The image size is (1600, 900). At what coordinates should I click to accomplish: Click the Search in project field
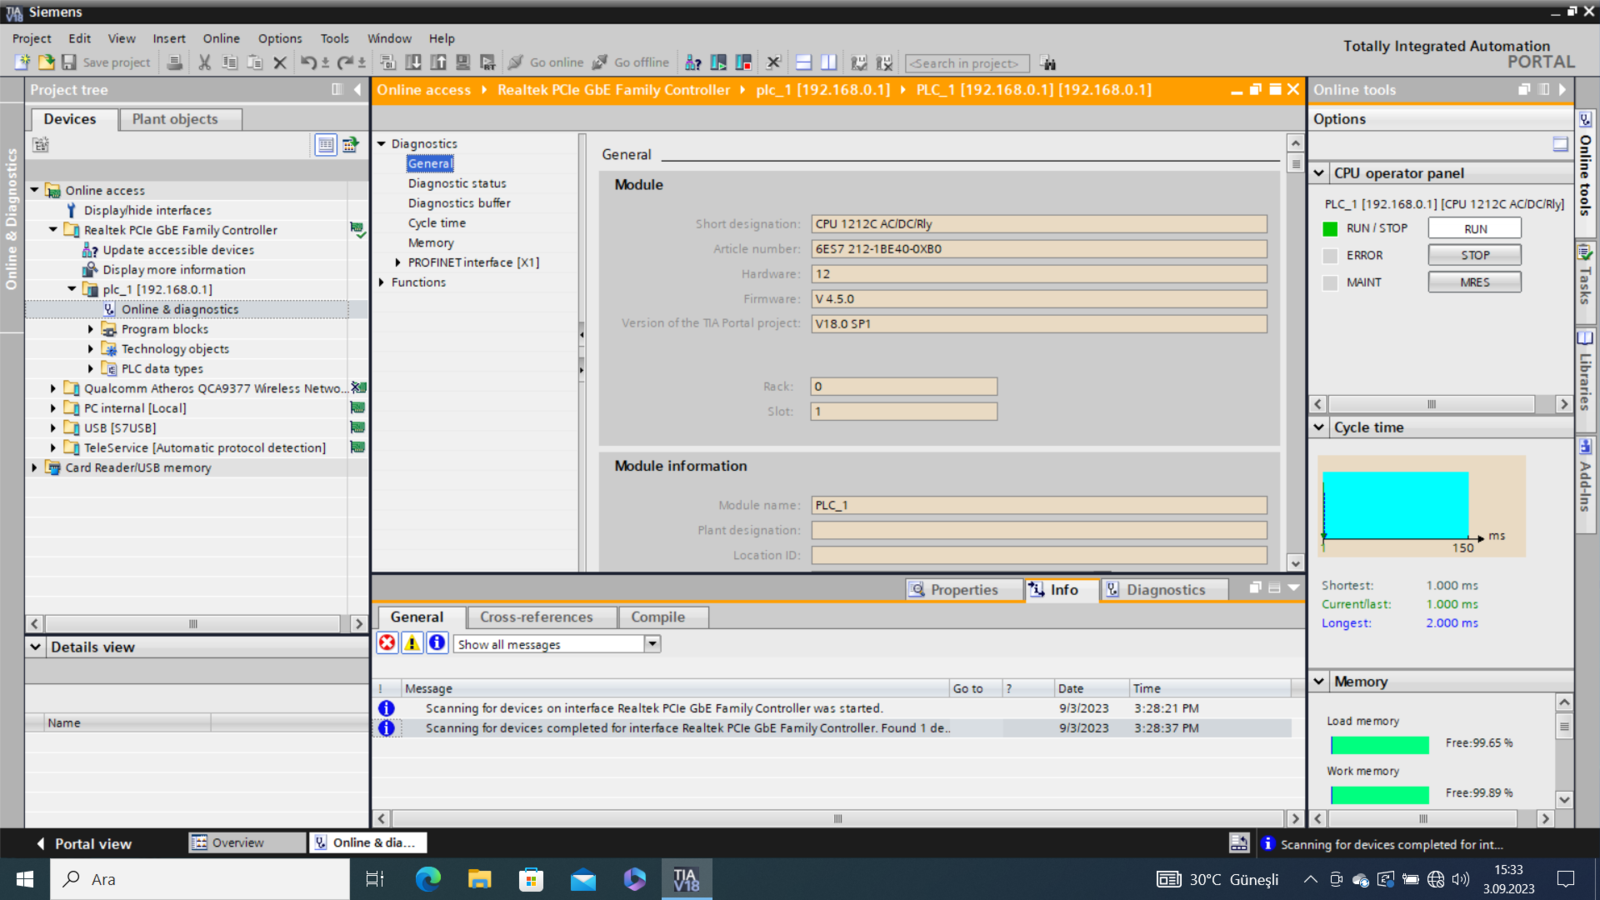point(966,63)
